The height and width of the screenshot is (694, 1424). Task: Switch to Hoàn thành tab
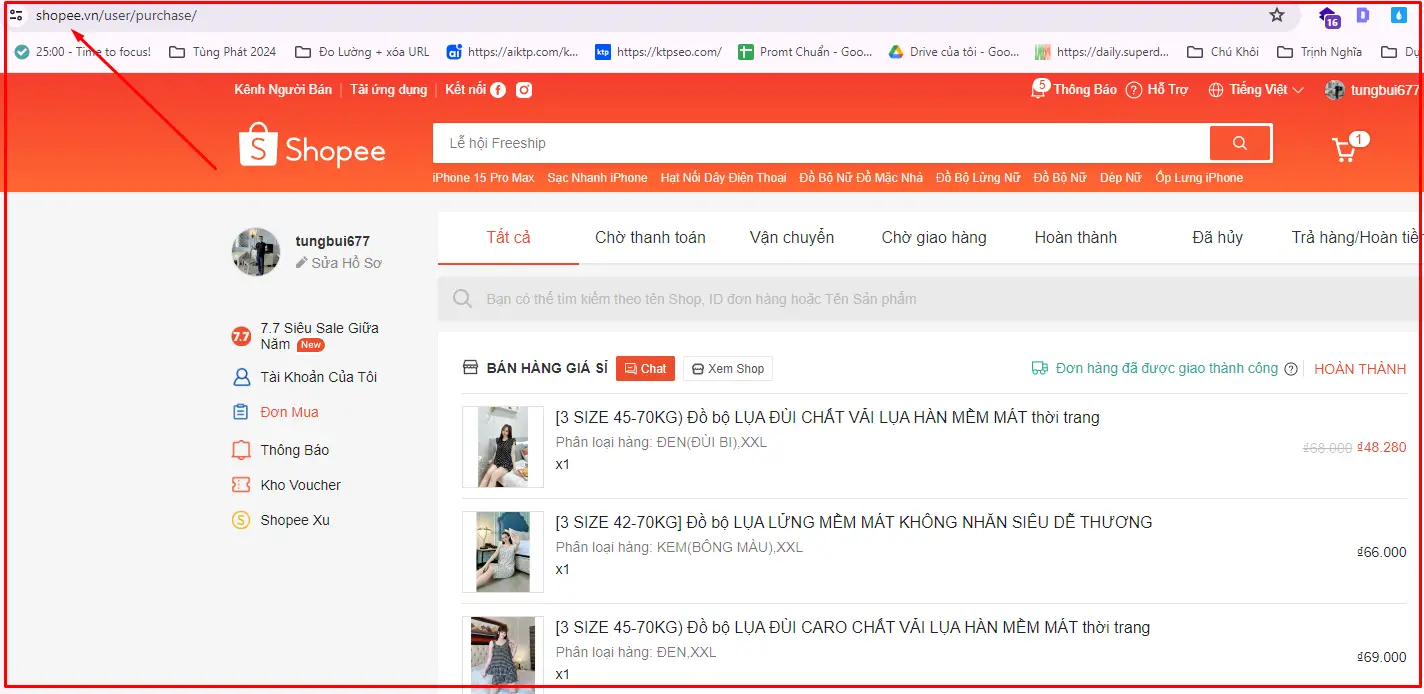click(1076, 238)
